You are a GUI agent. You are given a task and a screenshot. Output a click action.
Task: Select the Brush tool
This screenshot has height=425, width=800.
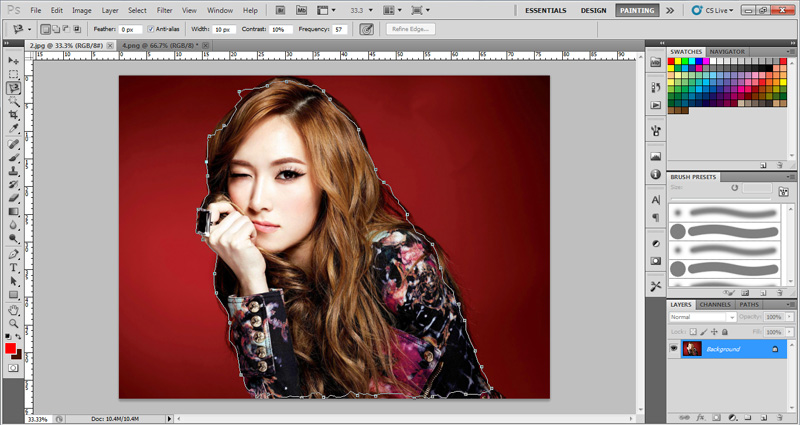13,158
